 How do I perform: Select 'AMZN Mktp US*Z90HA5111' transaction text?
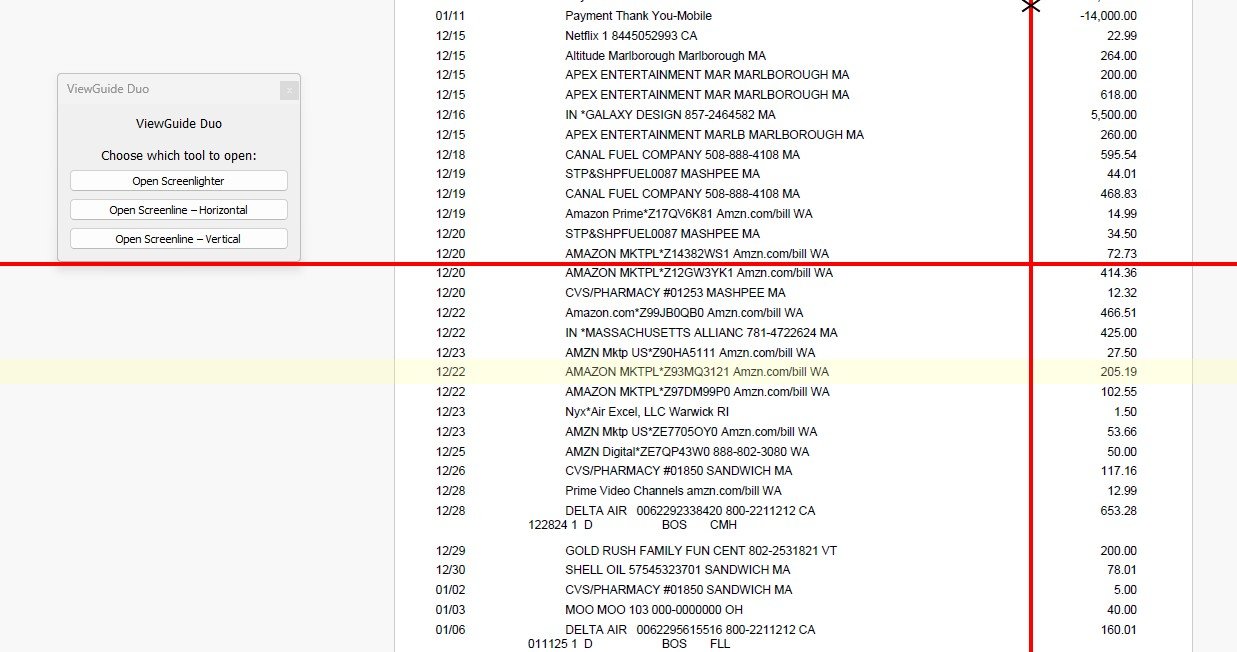click(640, 353)
